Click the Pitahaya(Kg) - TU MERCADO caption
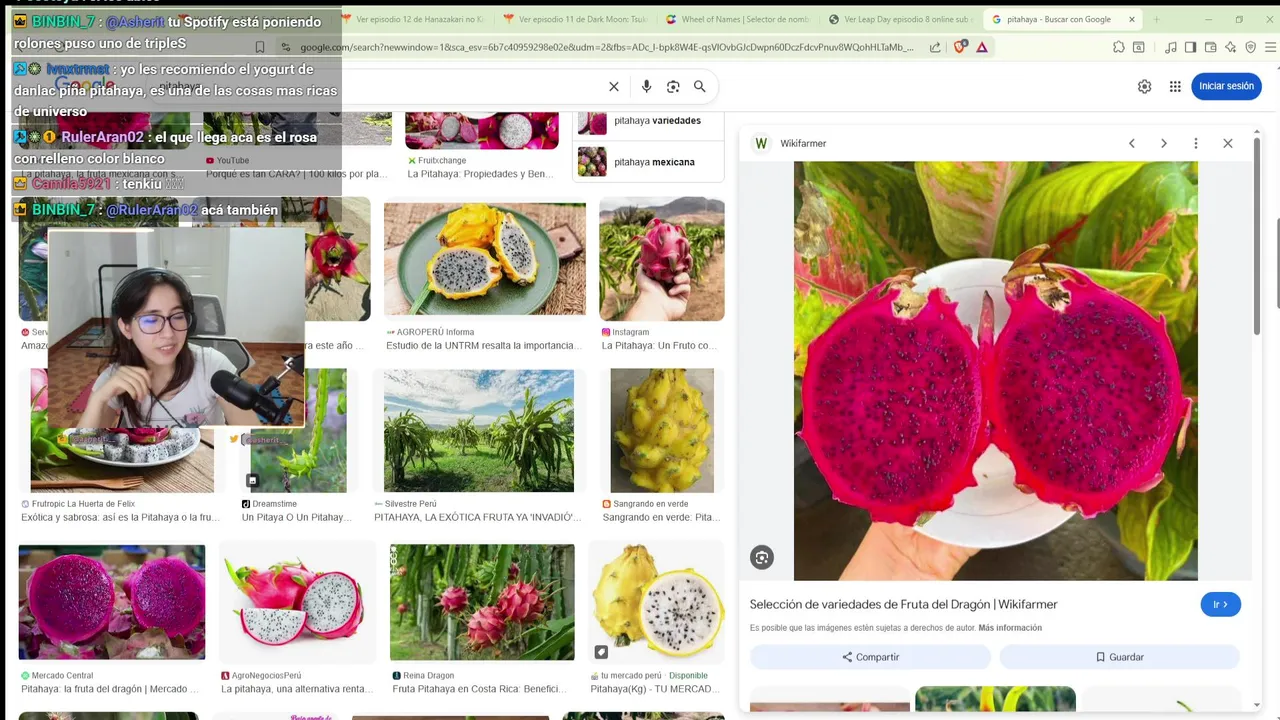This screenshot has width=1280, height=720. [654, 689]
